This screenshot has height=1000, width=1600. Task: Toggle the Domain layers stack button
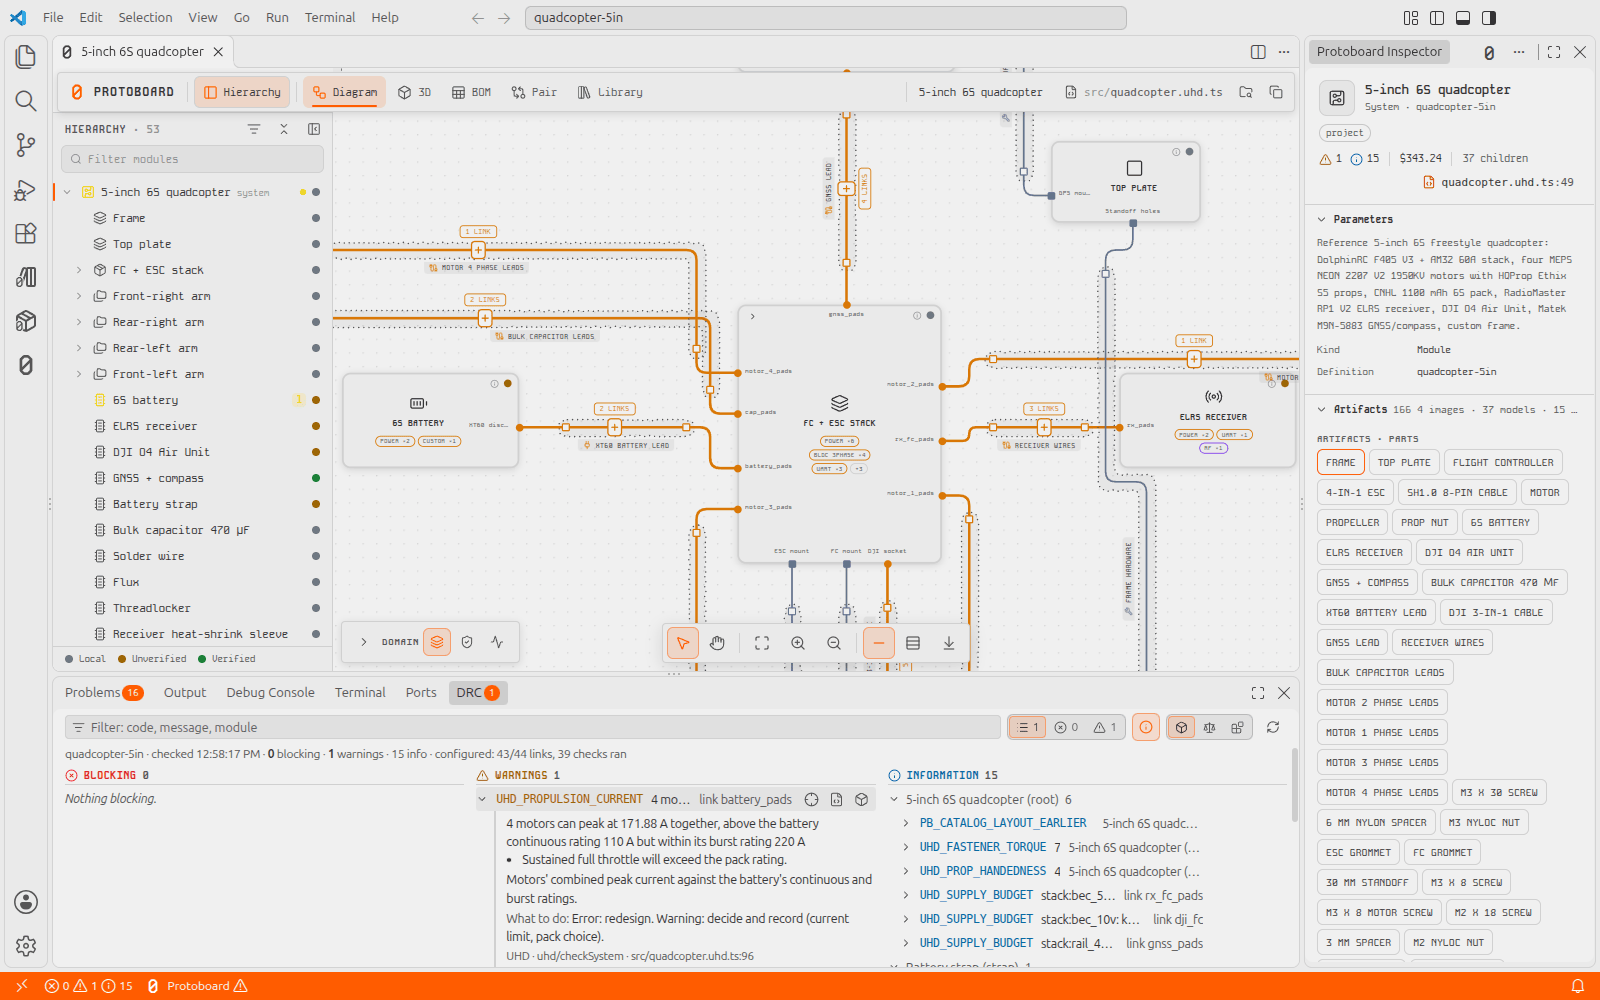click(437, 642)
